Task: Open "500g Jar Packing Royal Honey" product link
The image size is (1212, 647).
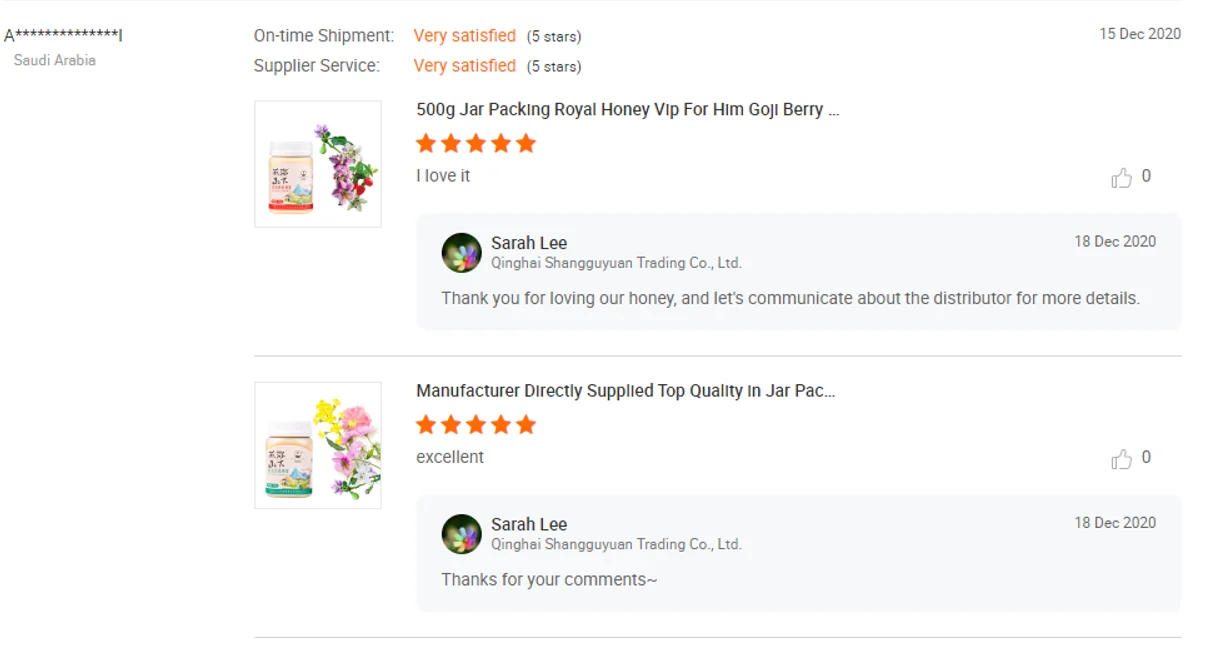Action: [627, 110]
